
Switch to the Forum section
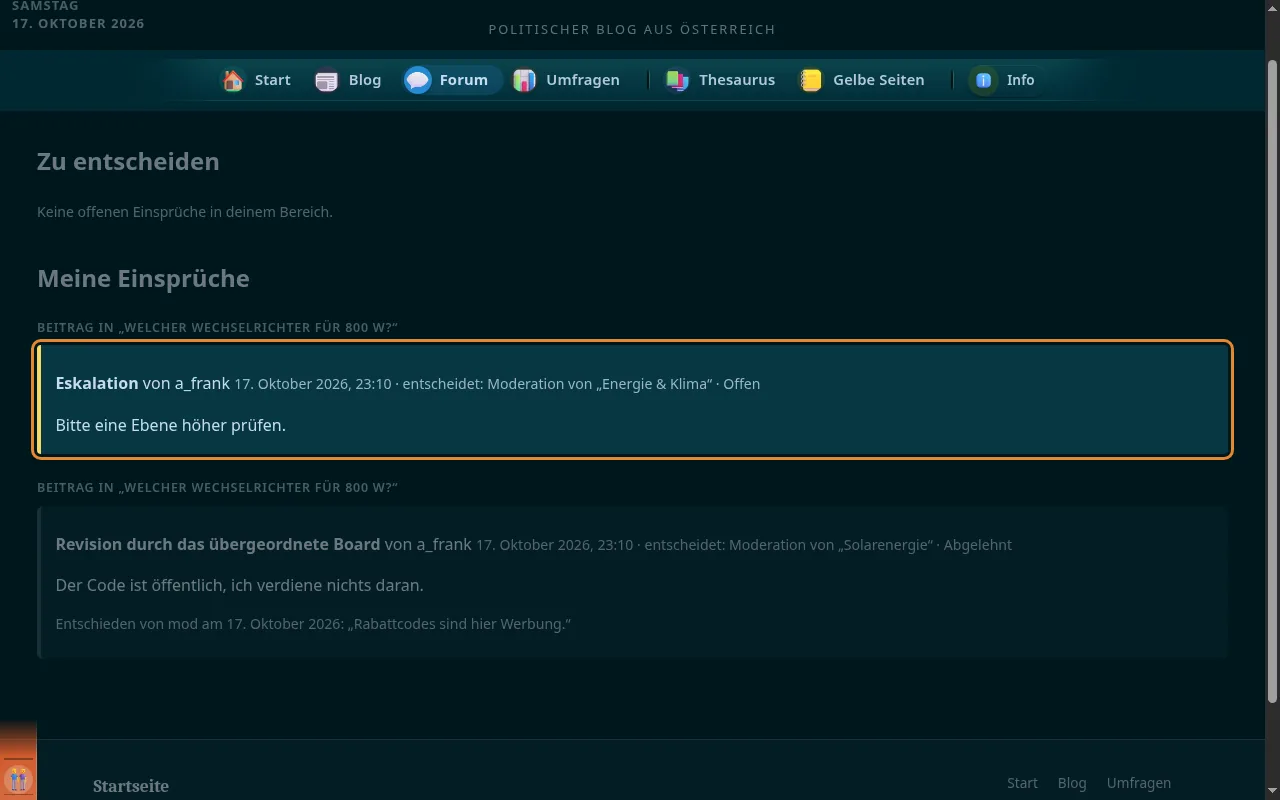click(x=451, y=80)
